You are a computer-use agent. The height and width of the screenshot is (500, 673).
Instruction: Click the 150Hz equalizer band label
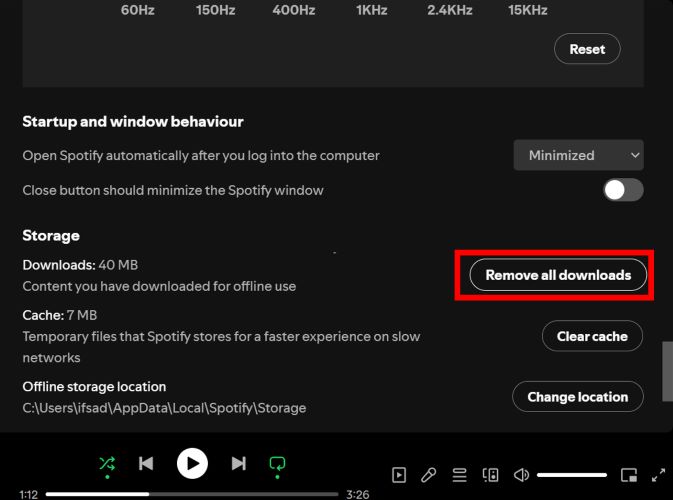[x=215, y=10]
